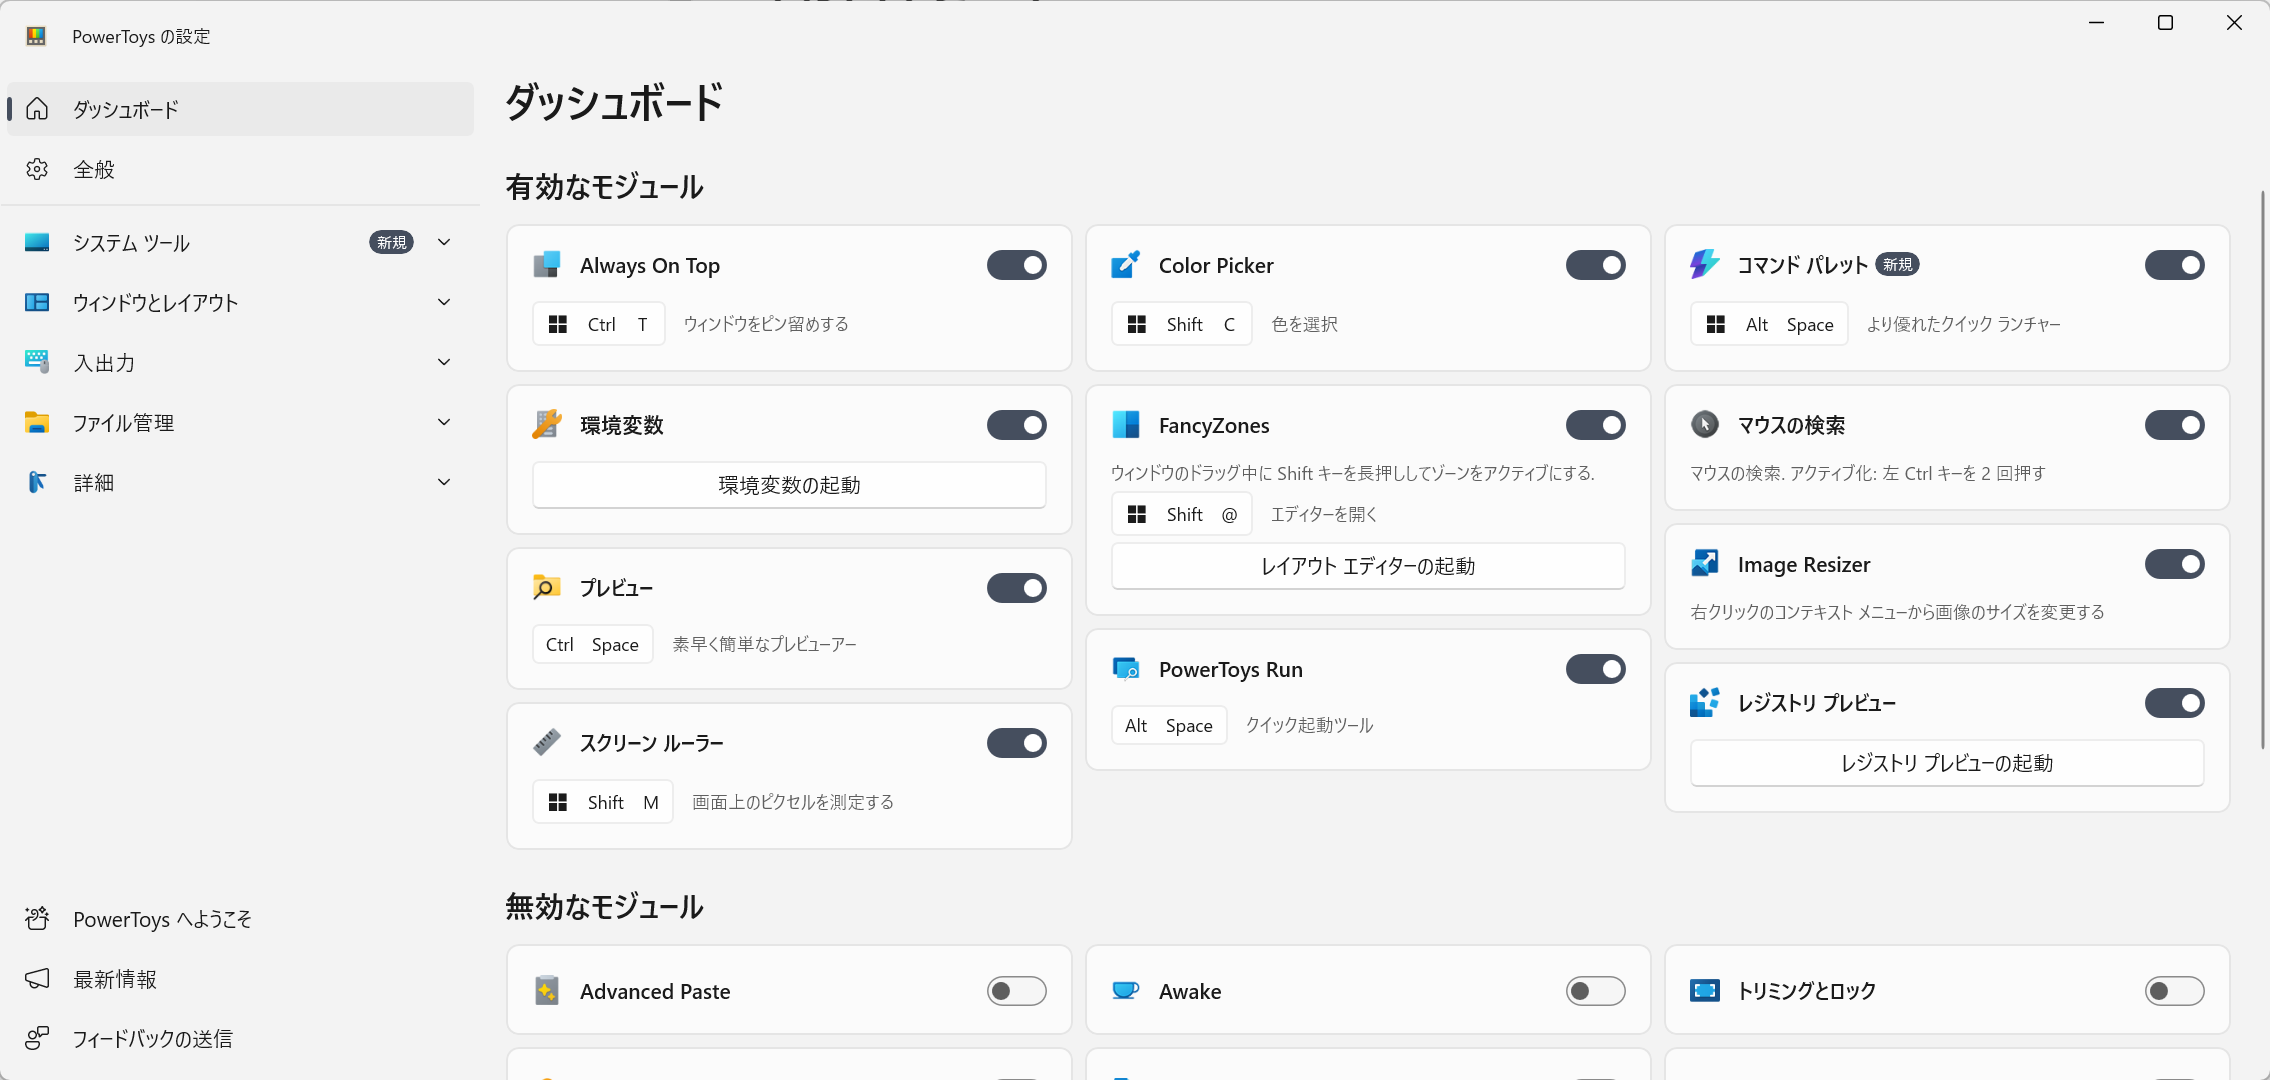The image size is (2270, 1080).
Task: Click the Color Picker module icon
Action: pos(1126,265)
